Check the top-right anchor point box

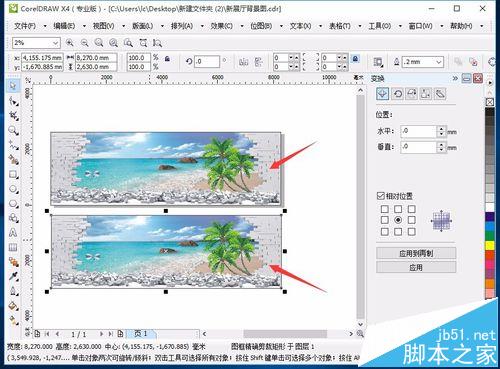click(x=412, y=209)
